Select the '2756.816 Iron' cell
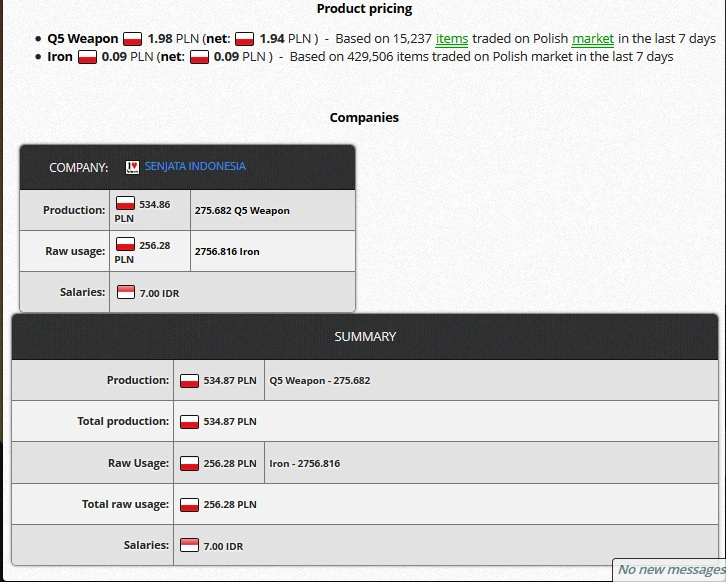Screen dimensions: 726x582 273,251
